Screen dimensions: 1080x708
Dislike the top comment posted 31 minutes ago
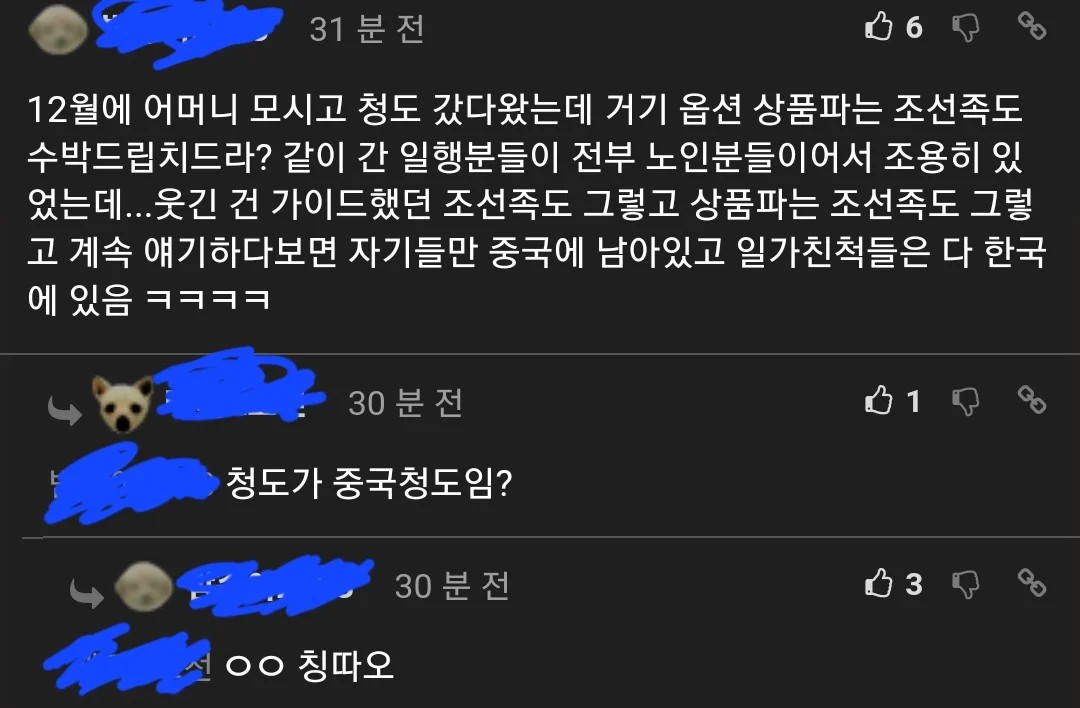click(x=966, y=28)
